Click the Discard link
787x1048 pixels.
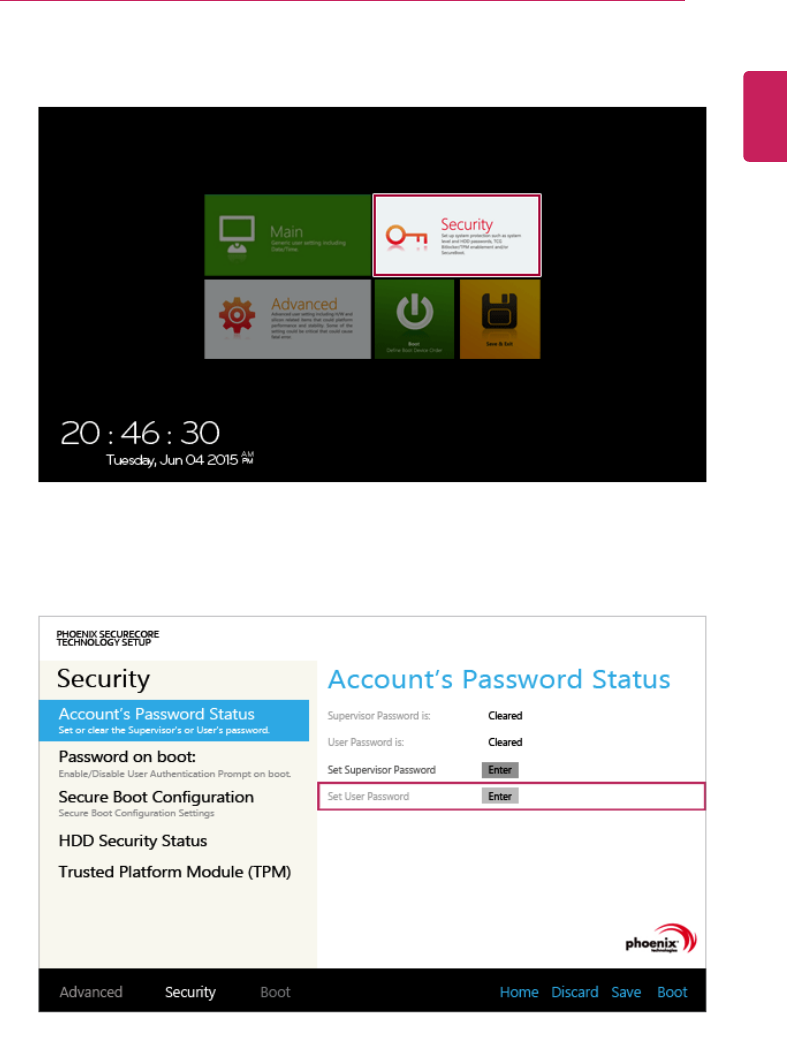pos(574,992)
